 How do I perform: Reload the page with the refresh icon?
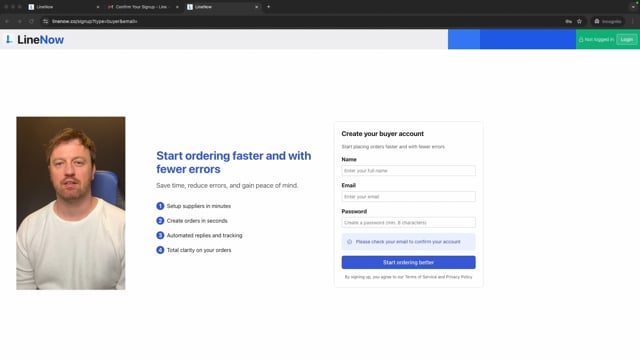pyautogui.click(x=31, y=21)
